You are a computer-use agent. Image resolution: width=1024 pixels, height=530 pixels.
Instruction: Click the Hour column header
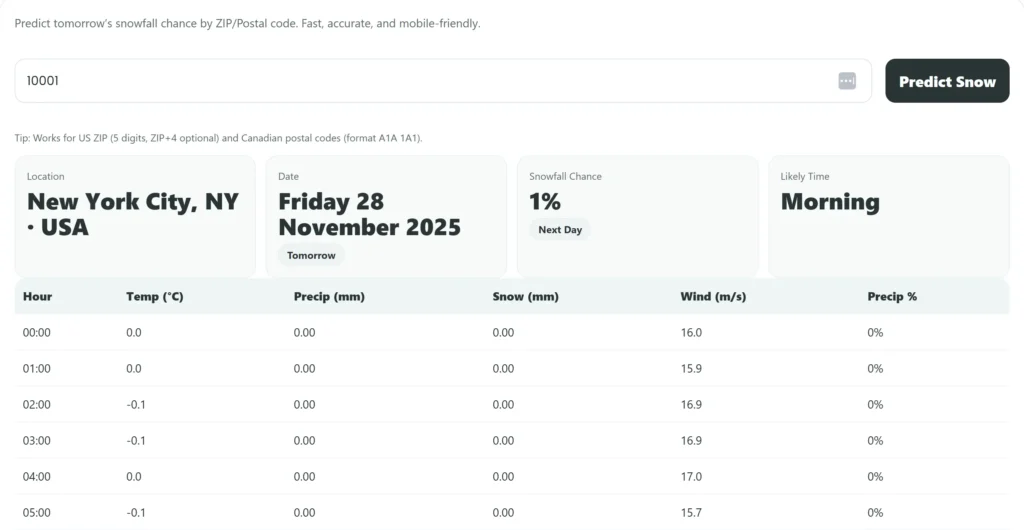pyautogui.click(x=38, y=297)
